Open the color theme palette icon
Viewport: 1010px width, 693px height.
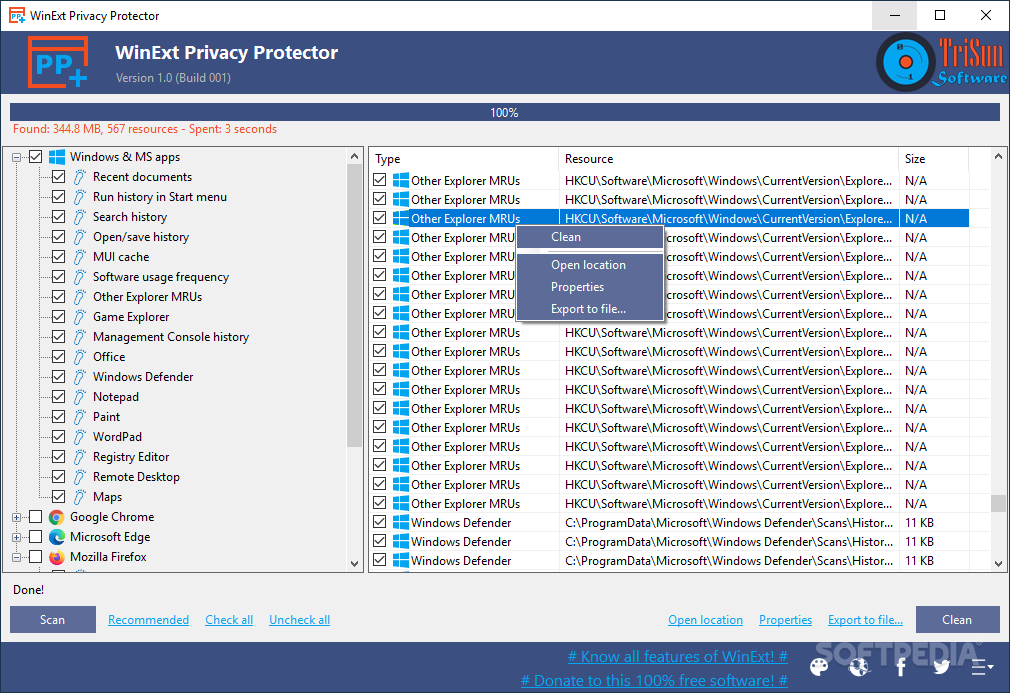point(819,667)
